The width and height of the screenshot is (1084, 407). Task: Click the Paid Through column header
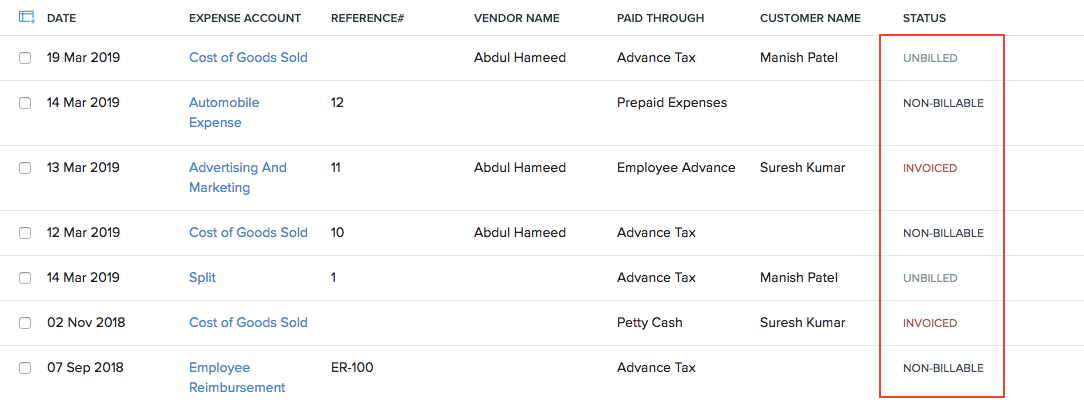(660, 18)
